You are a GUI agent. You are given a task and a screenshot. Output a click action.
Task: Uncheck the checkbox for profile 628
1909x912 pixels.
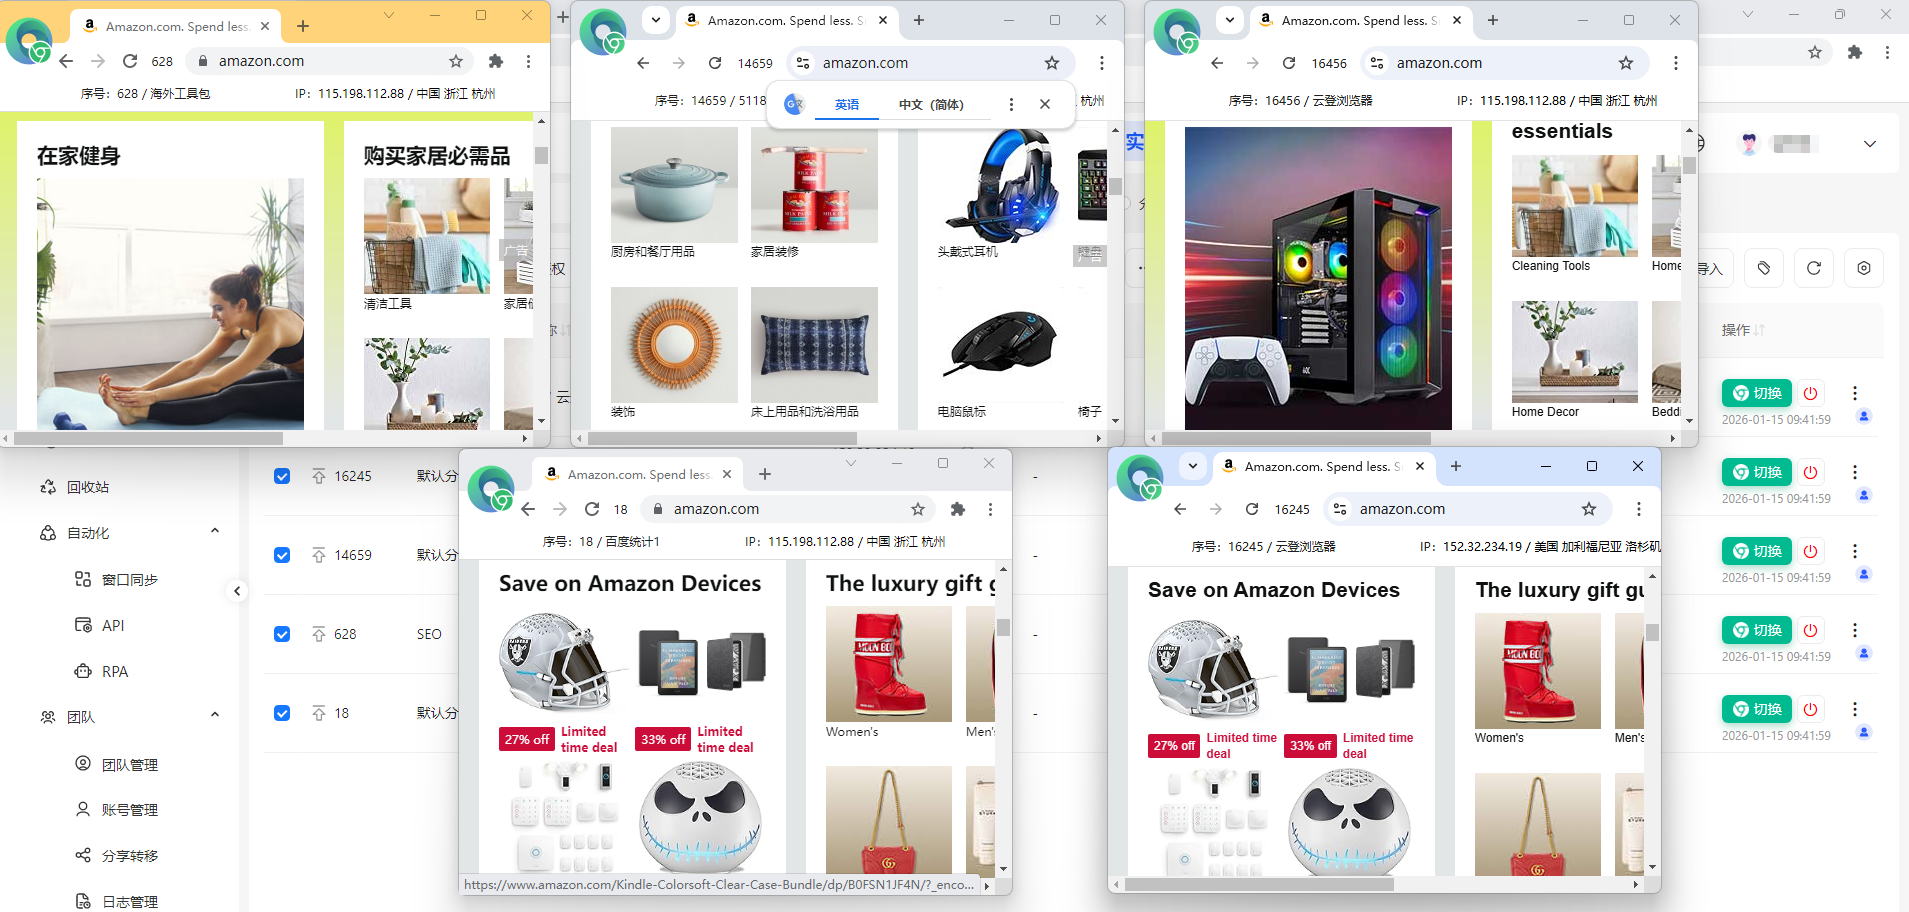click(x=282, y=634)
